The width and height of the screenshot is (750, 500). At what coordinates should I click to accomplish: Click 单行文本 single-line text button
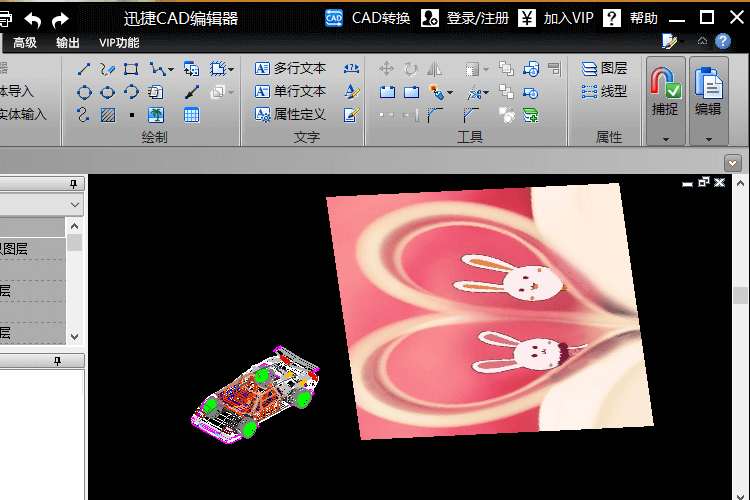coord(290,91)
